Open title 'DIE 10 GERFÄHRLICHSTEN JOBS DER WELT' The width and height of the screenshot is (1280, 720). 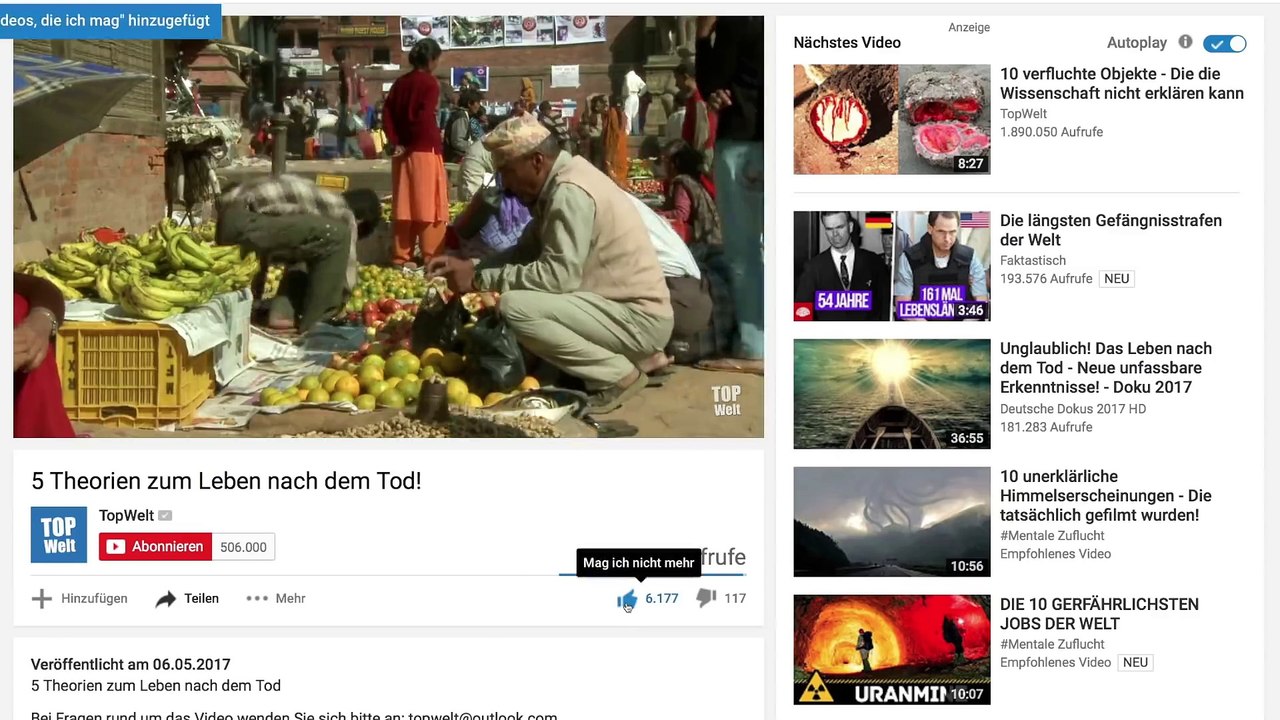(x=1099, y=614)
